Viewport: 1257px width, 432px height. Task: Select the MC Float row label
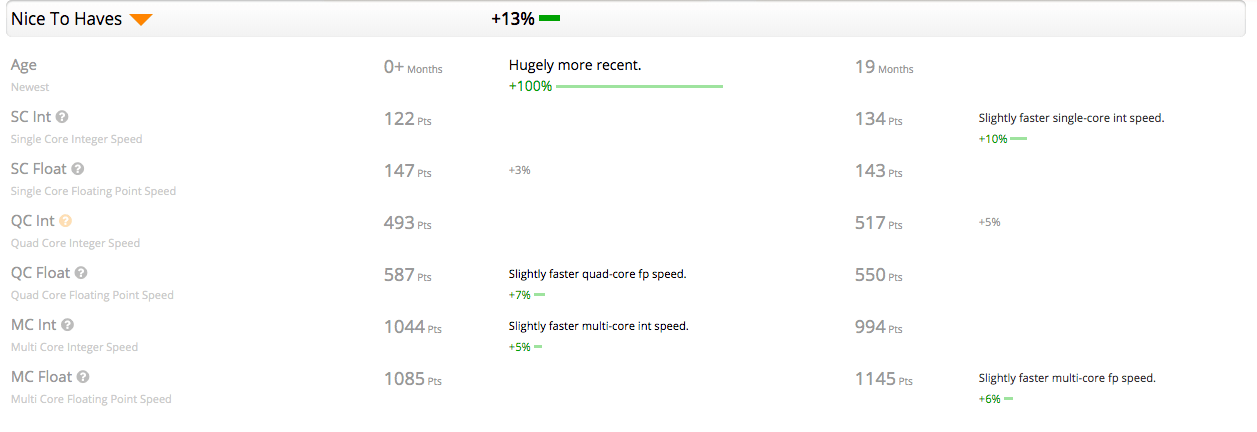(x=42, y=377)
